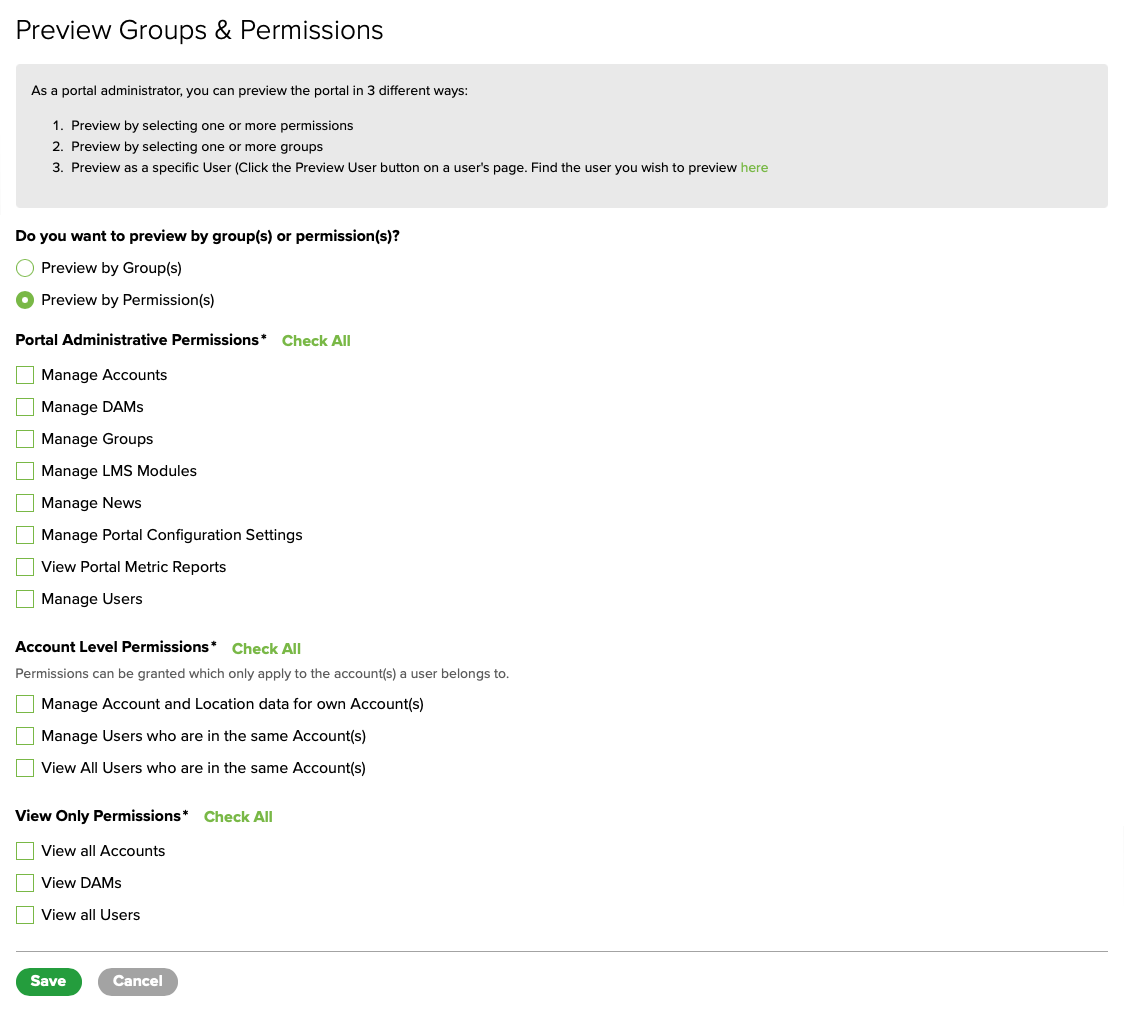Enable Manage Users who are in same Account(s)
Screen dimensions: 1124x1014
pyautogui.click(x=25, y=736)
